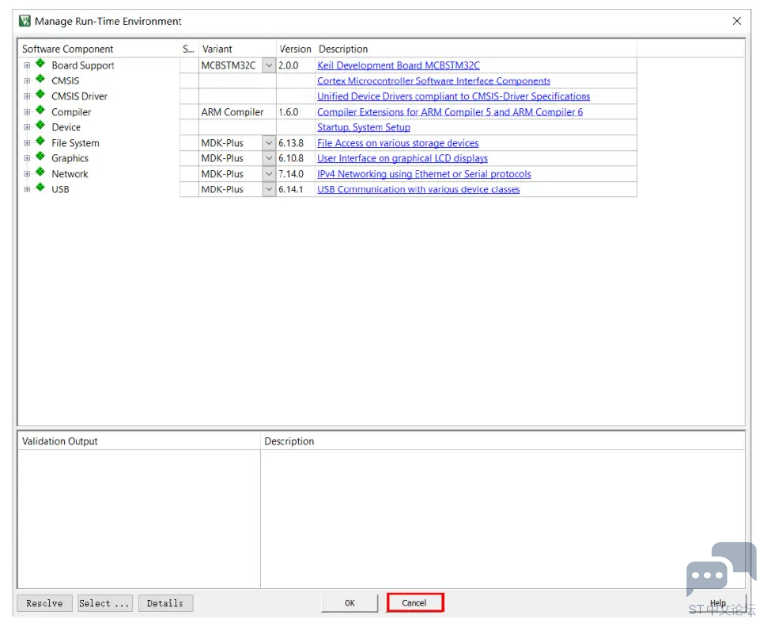
Task: Click the version value 2.0.0
Action: click(288, 65)
